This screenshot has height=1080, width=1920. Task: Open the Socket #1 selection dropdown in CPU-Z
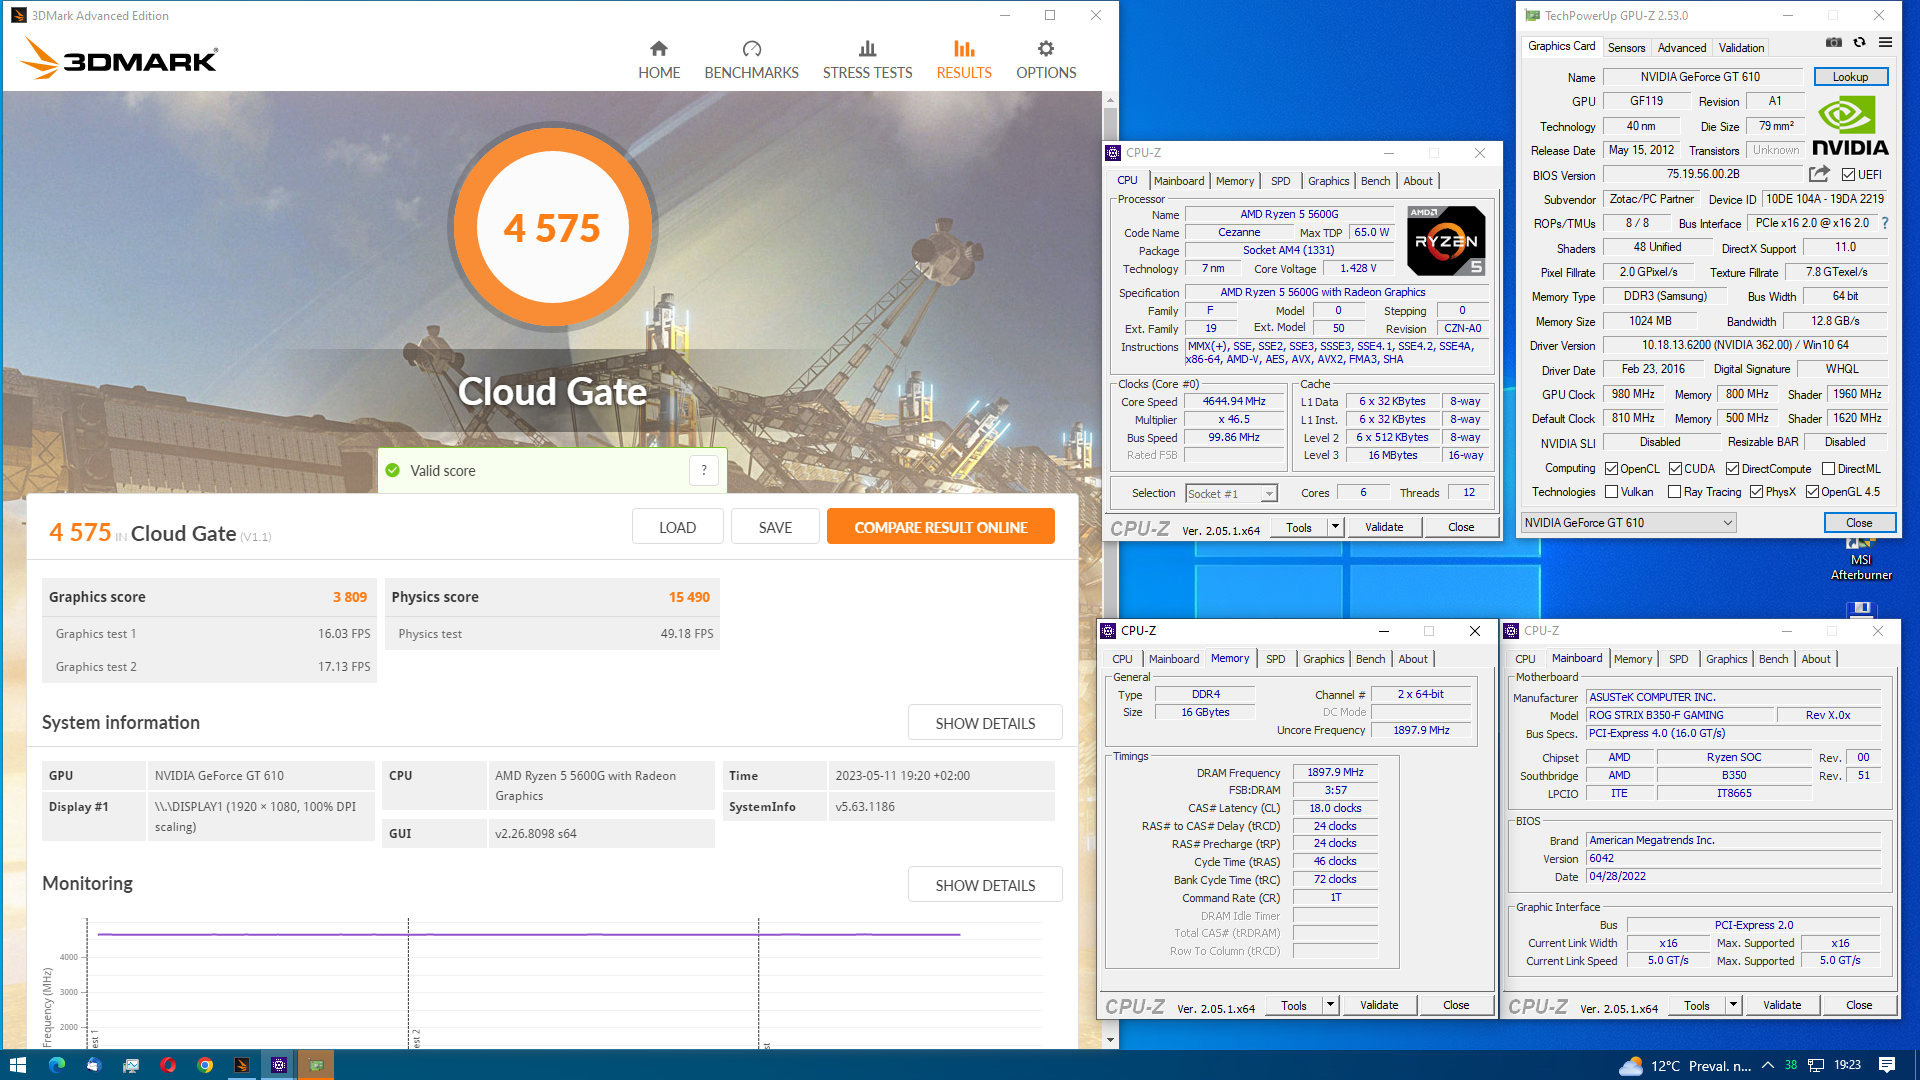(x=1231, y=493)
